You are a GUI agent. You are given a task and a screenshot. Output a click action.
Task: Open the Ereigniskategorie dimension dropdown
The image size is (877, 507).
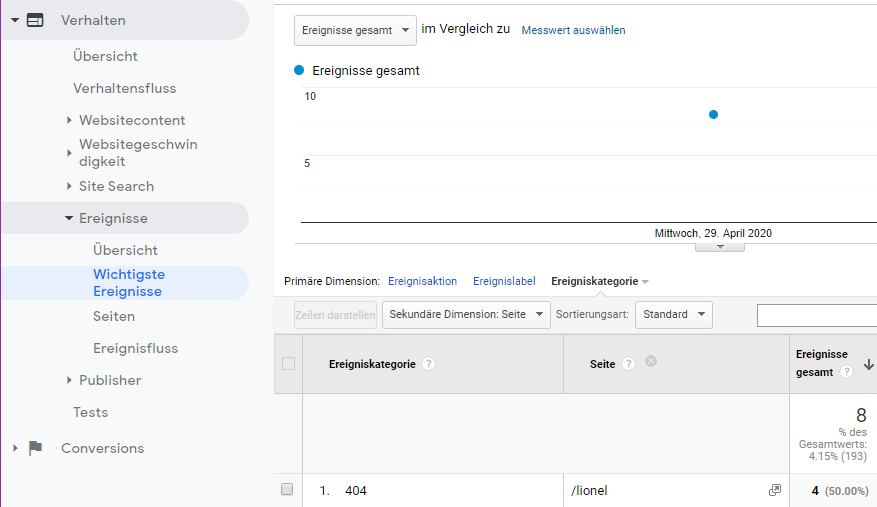(x=600, y=281)
